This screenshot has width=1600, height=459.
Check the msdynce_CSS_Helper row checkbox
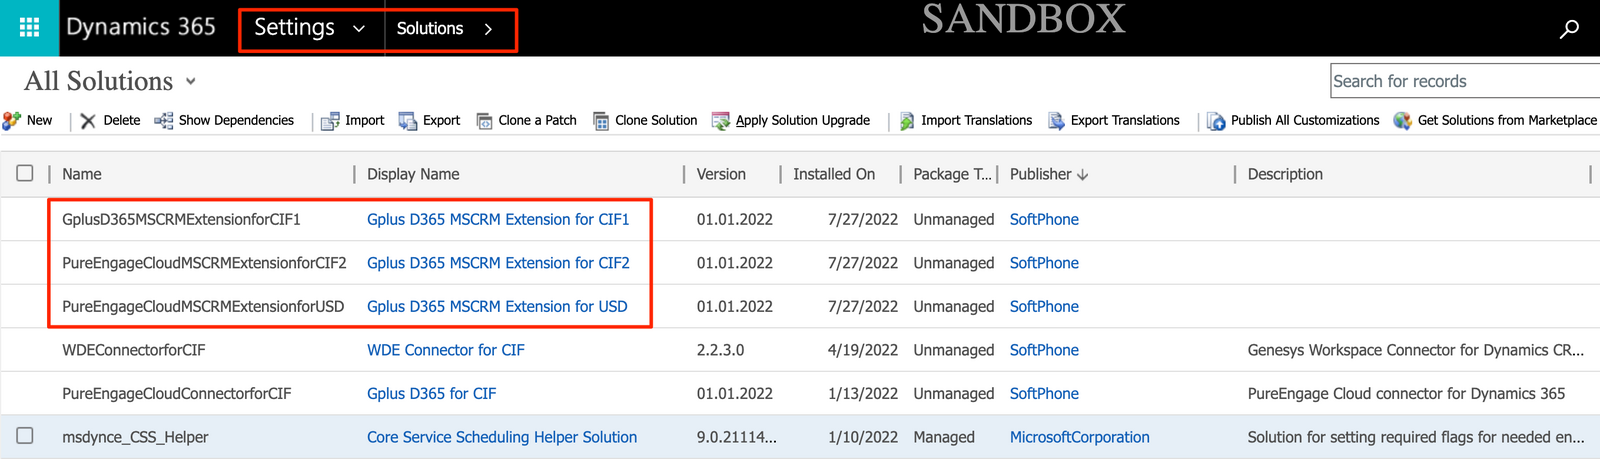click(x=25, y=436)
